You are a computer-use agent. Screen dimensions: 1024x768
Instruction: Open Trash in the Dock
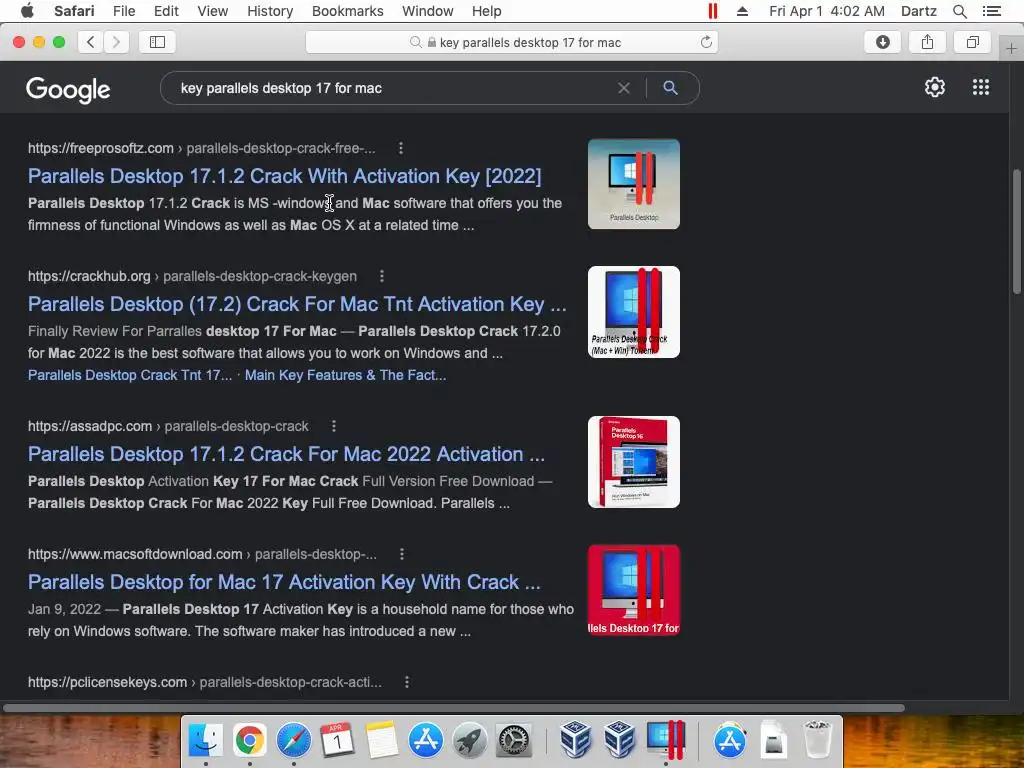817,740
